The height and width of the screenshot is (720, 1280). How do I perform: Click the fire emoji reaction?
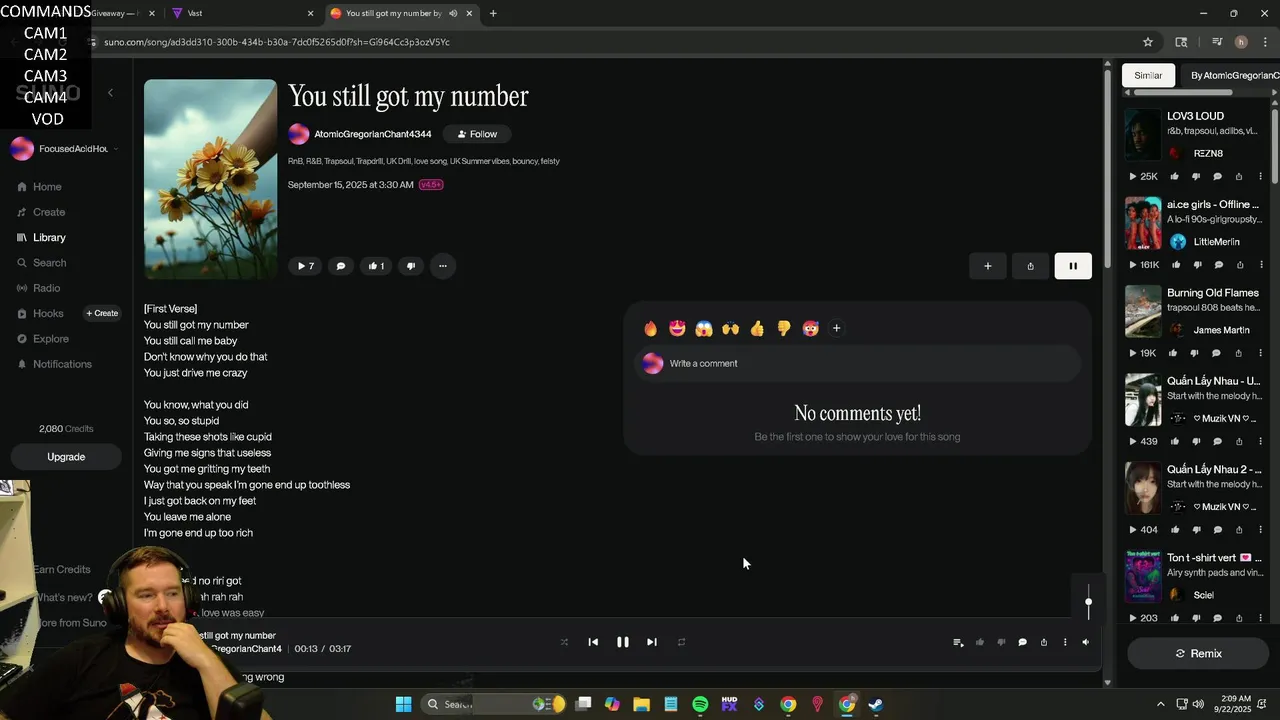click(651, 328)
